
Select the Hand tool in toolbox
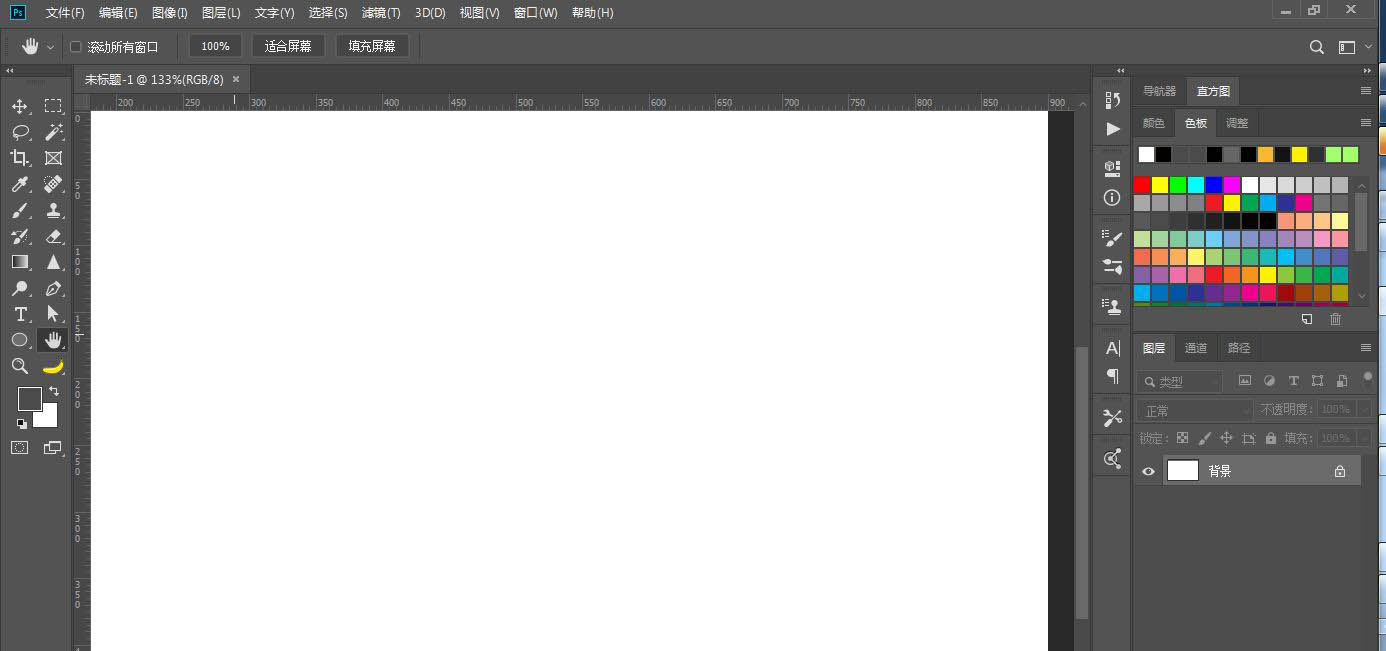(53, 340)
